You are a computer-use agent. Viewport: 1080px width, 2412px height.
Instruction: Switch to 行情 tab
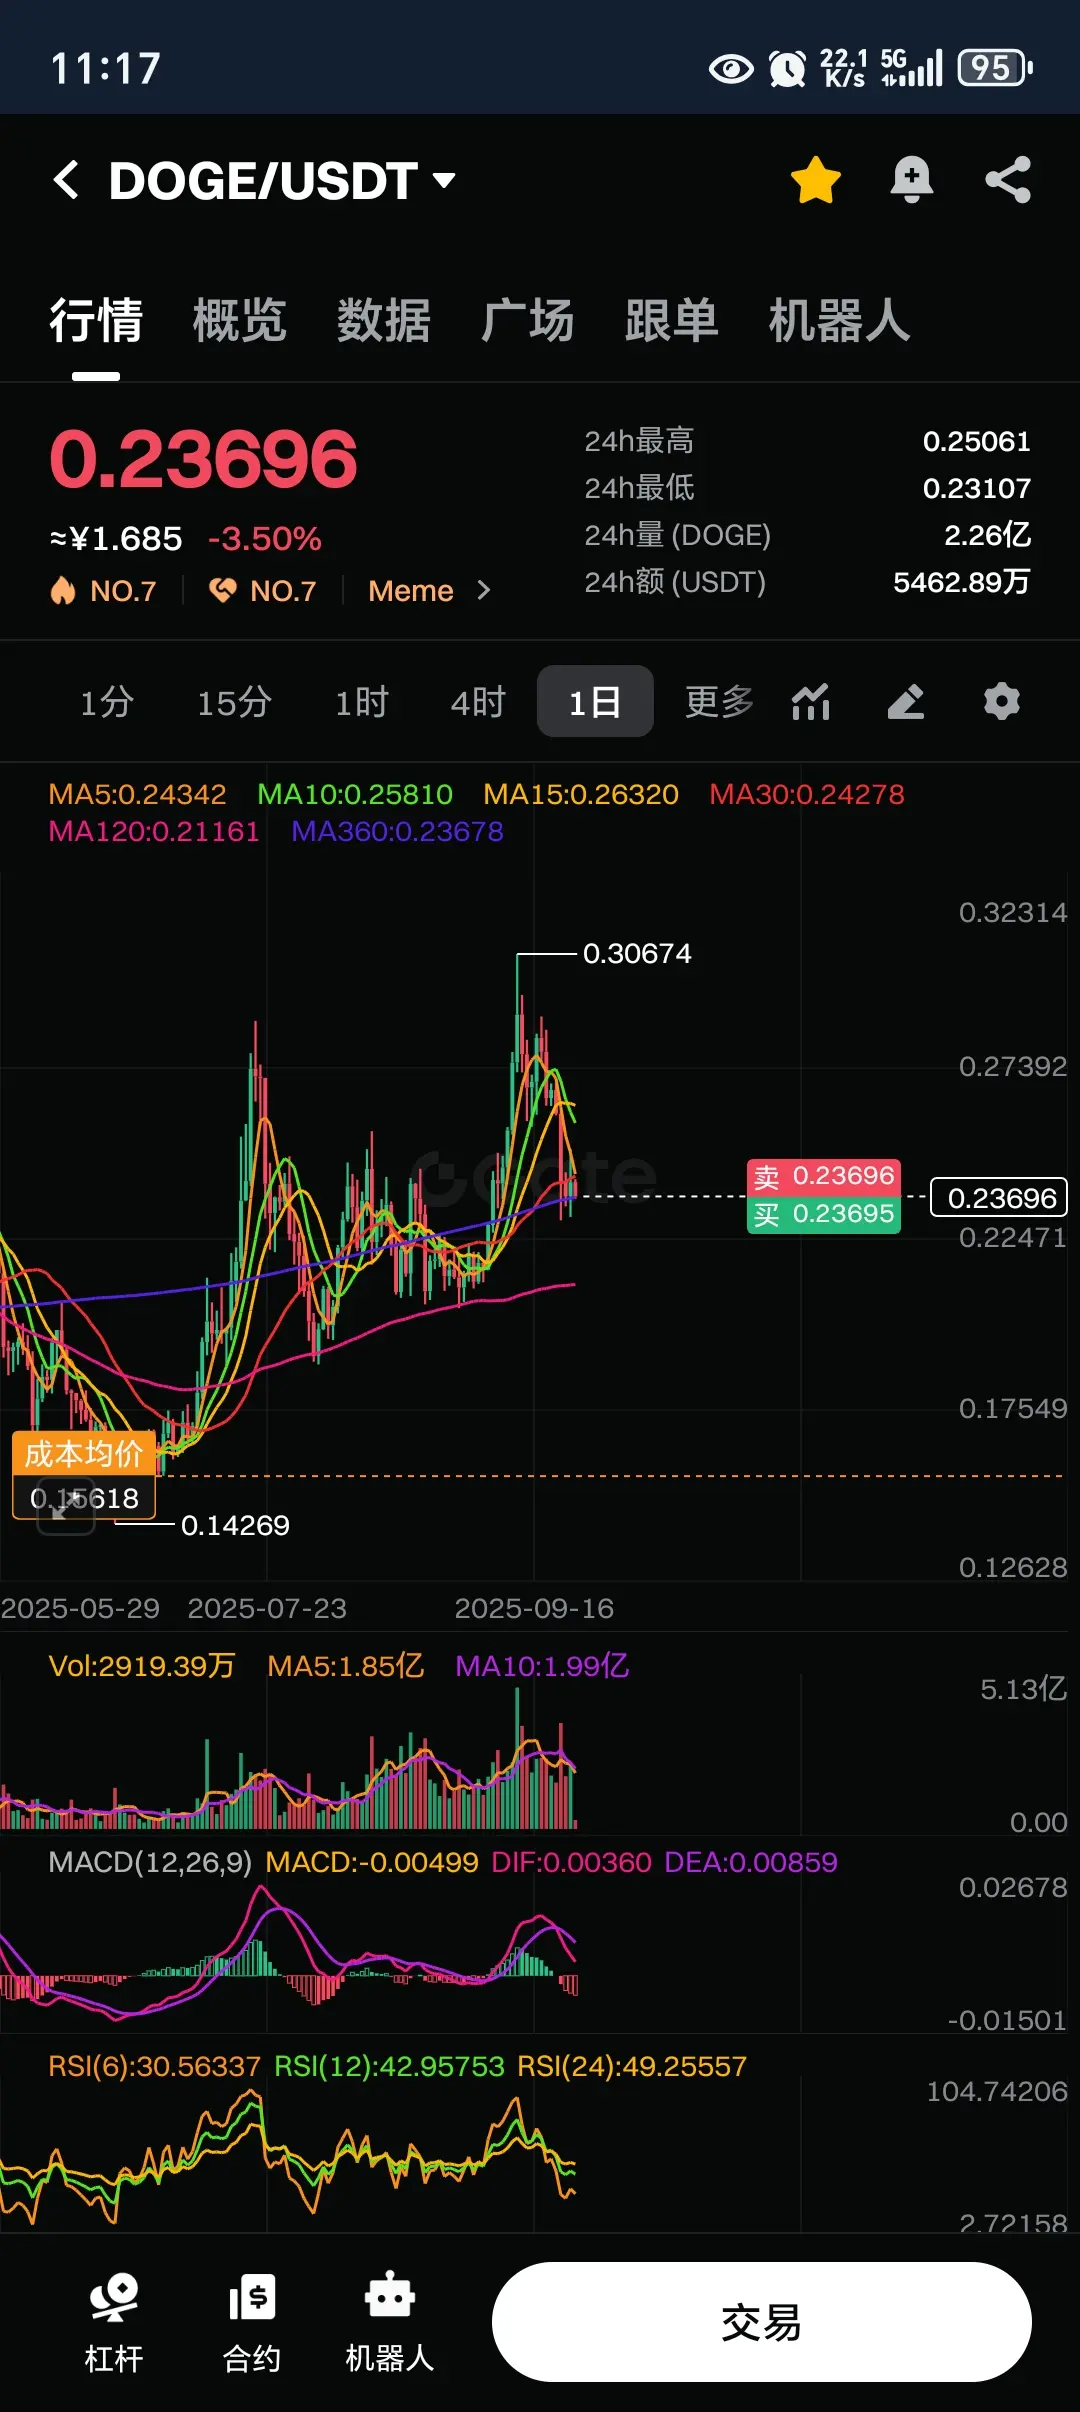click(x=96, y=321)
